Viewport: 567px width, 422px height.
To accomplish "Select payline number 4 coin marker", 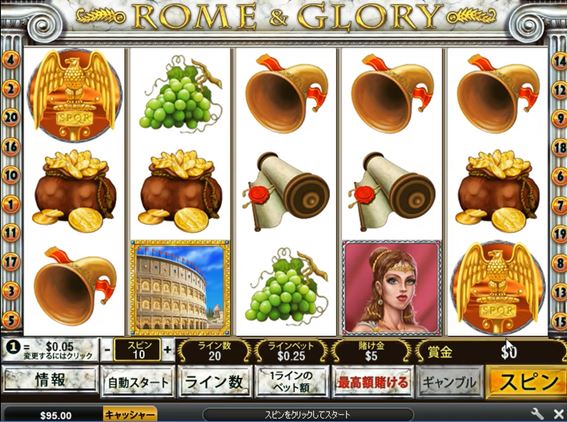I will point(11,60).
